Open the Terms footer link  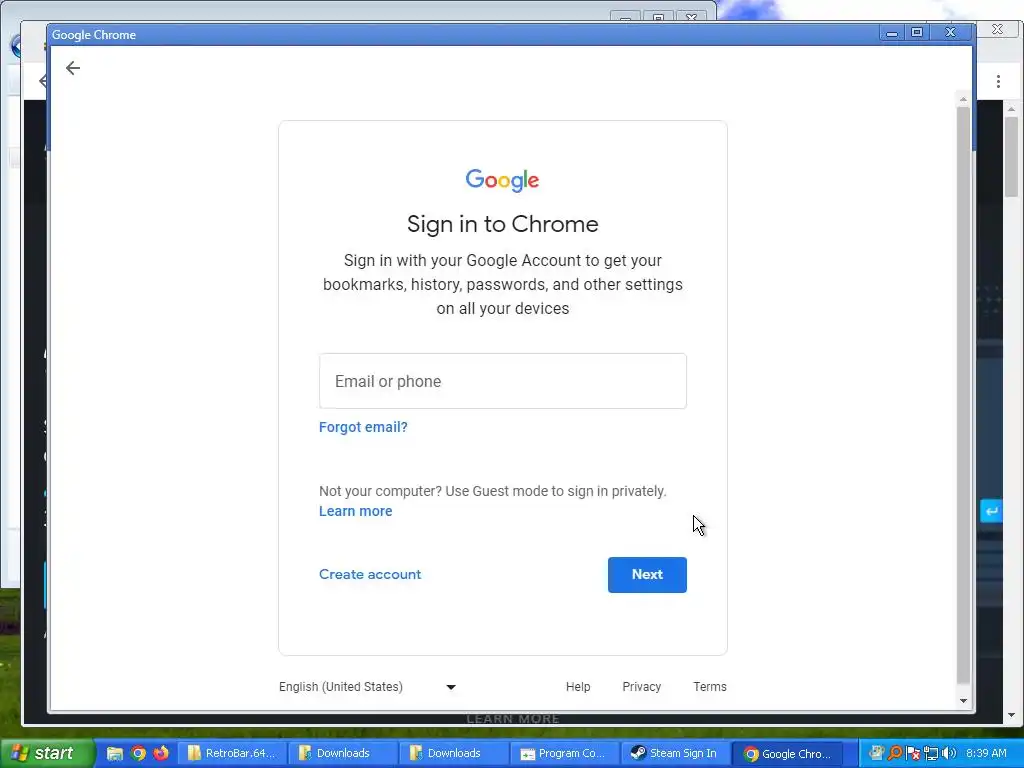pyautogui.click(x=709, y=686)
